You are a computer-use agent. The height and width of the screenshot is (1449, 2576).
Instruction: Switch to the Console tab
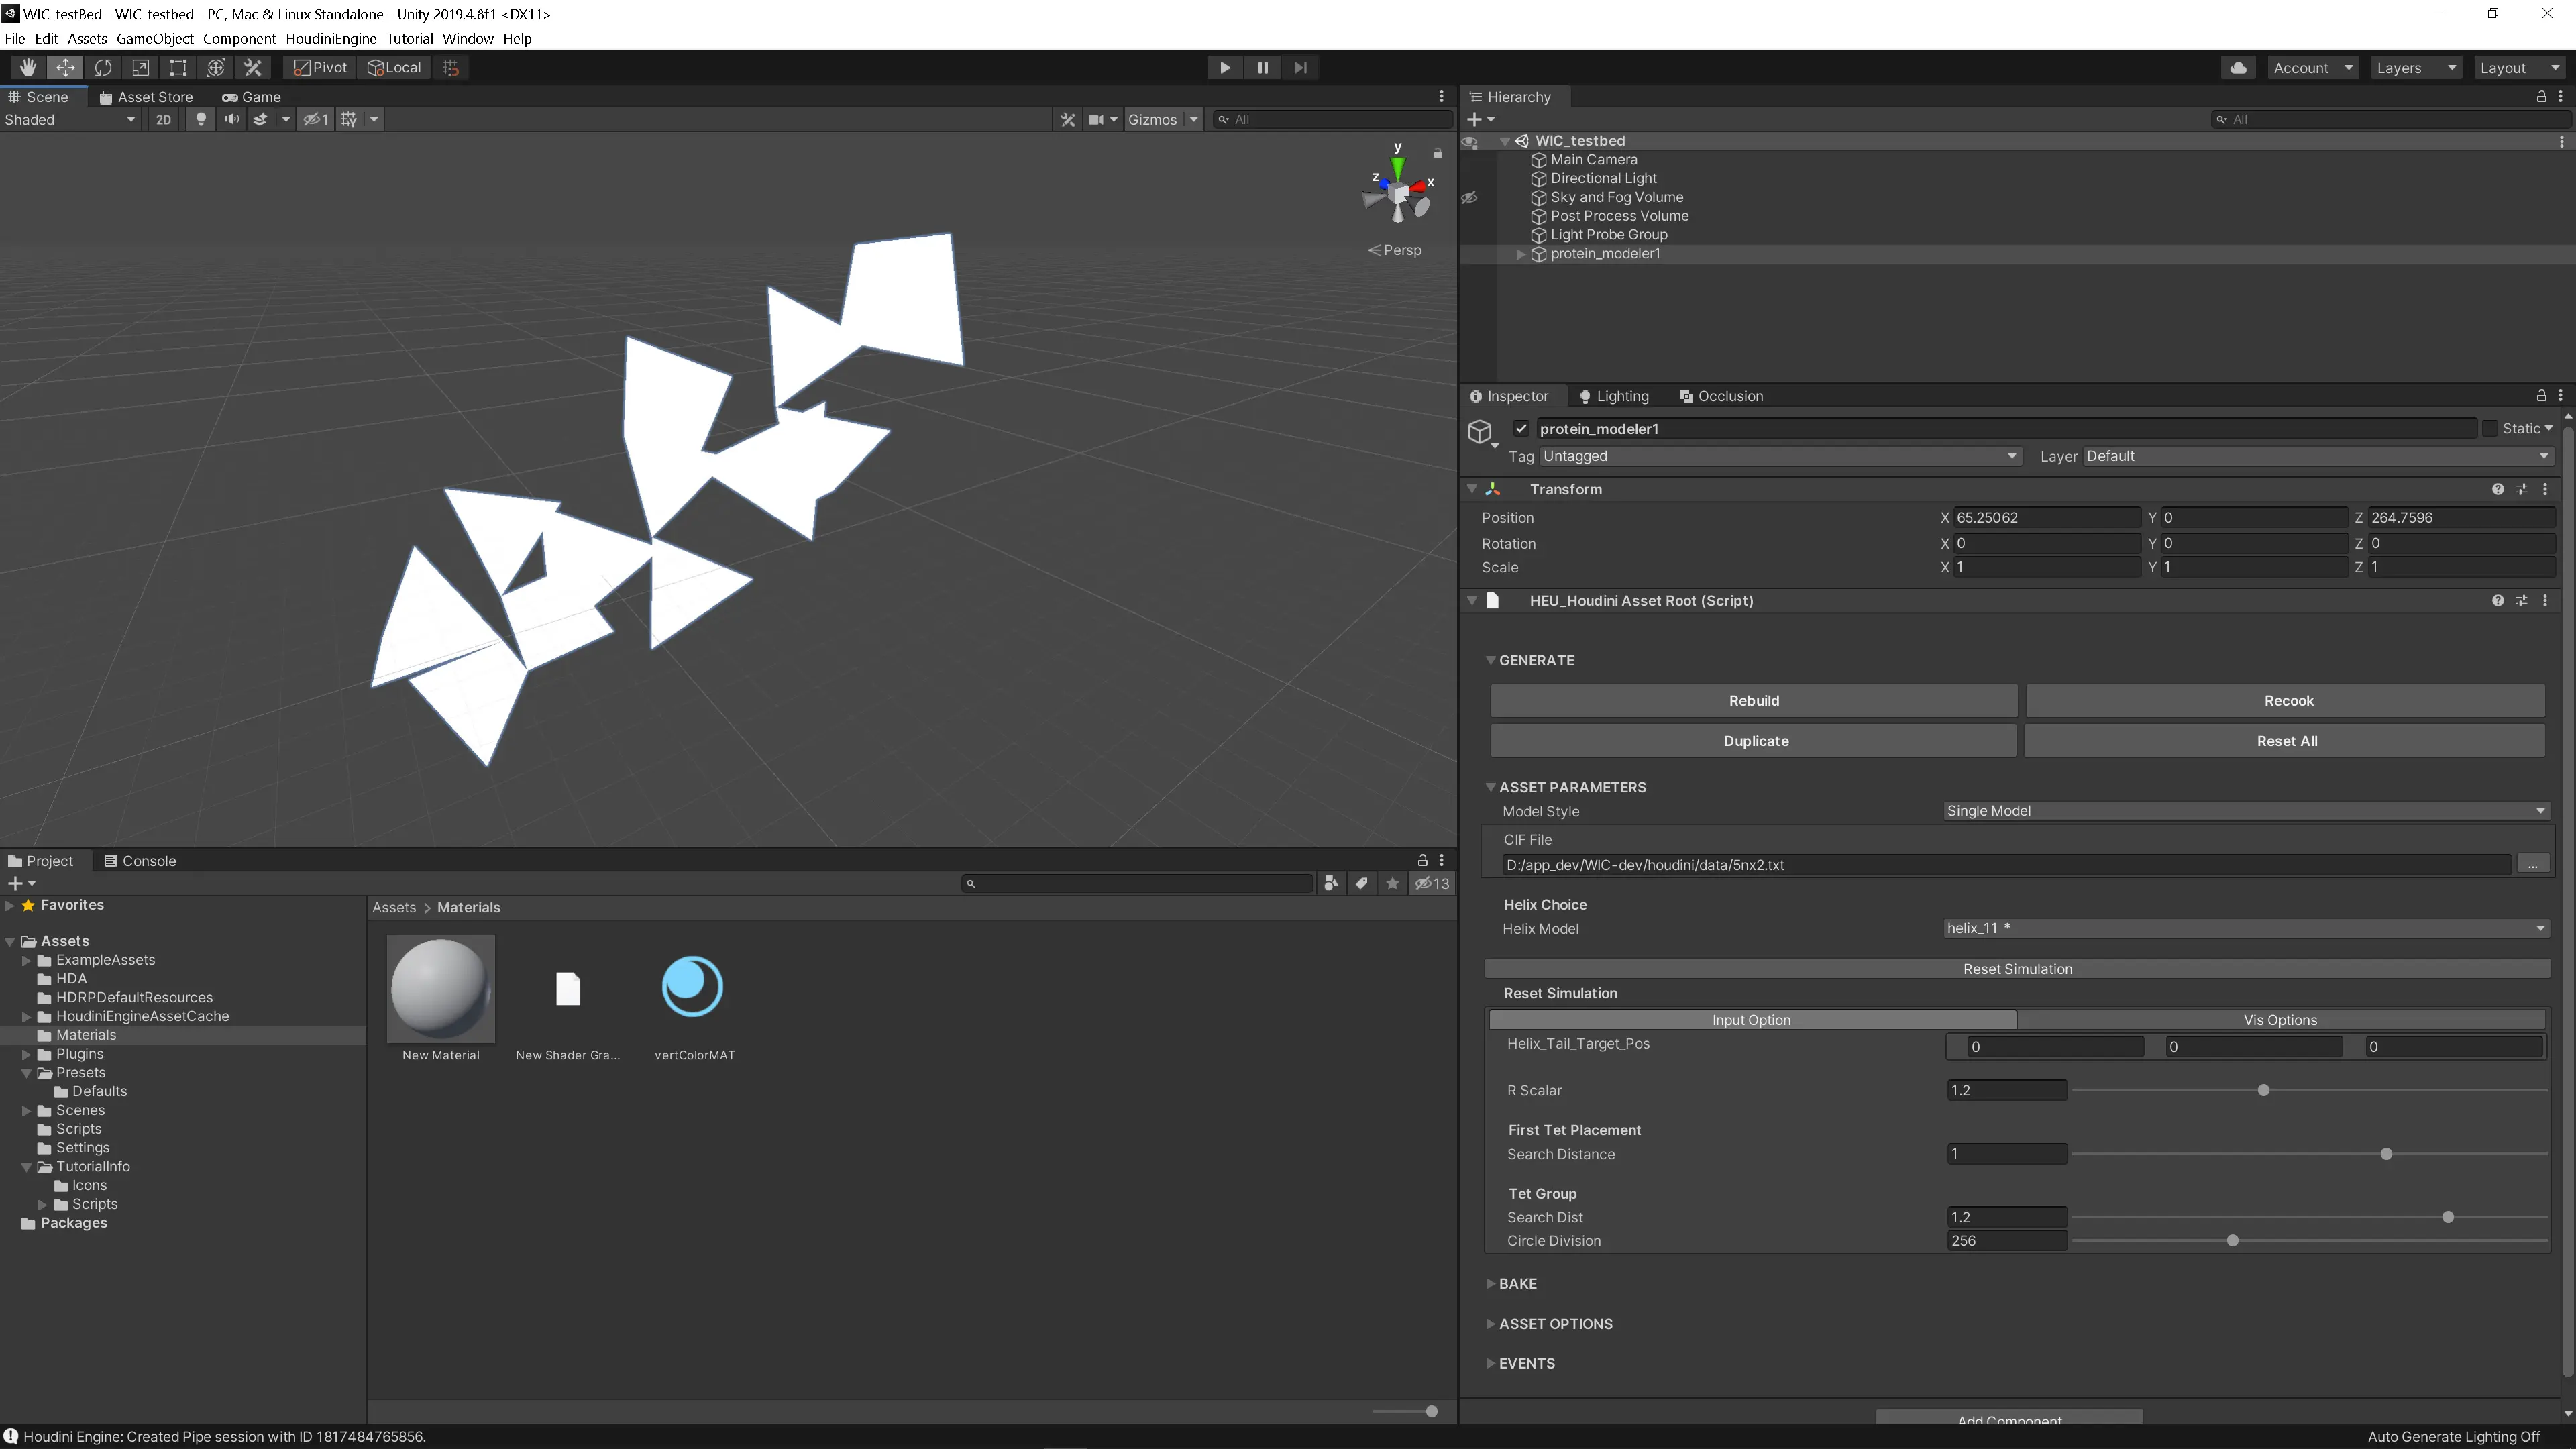(140, 861)
